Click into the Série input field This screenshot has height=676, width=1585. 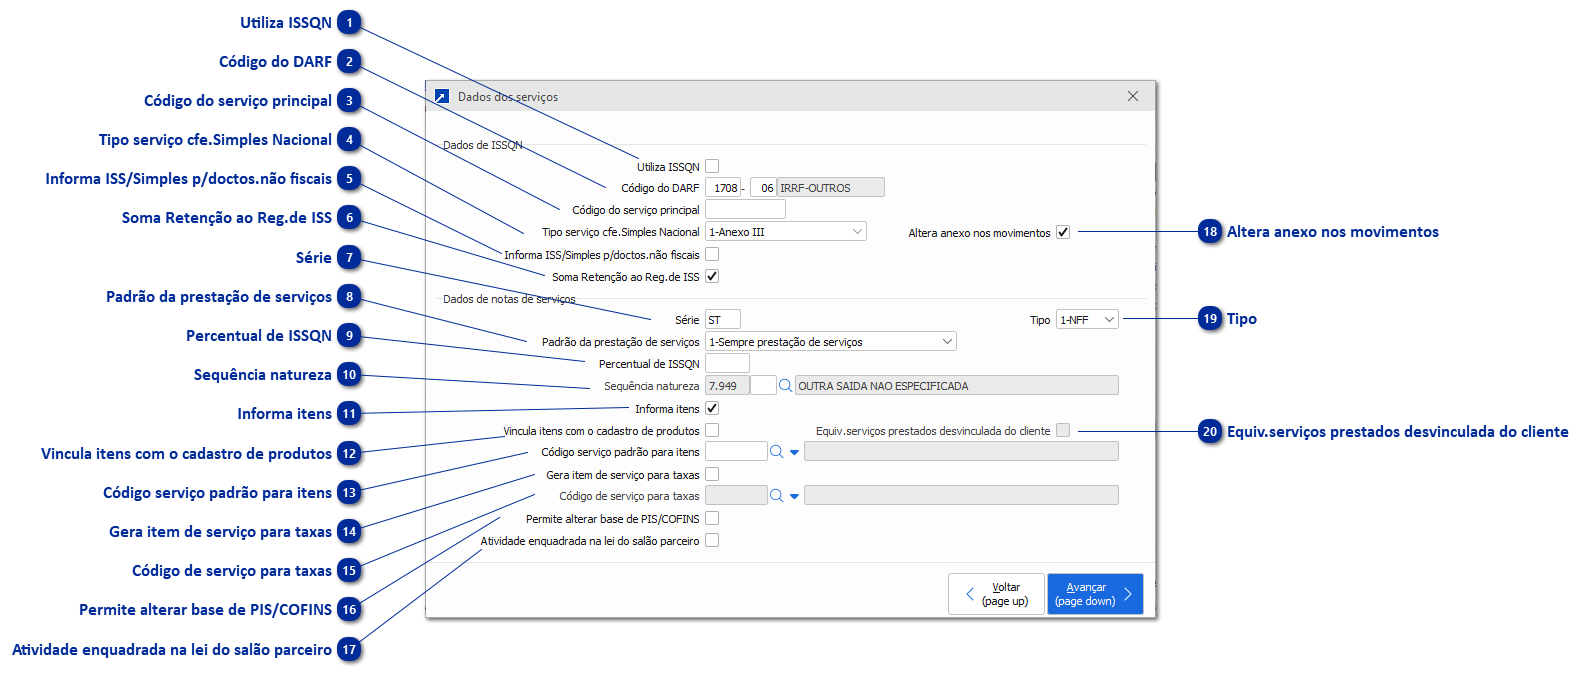pyautogui.click(x=722, y=320)
